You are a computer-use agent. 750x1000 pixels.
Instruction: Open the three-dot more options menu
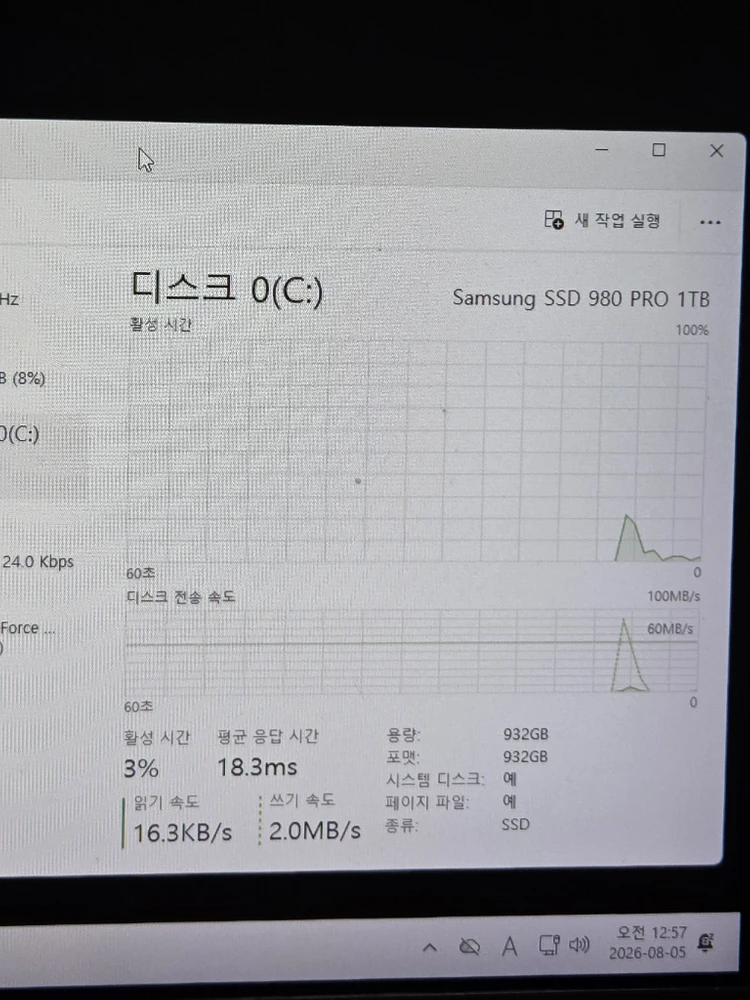pyautogui.click(x=710, y=222)
